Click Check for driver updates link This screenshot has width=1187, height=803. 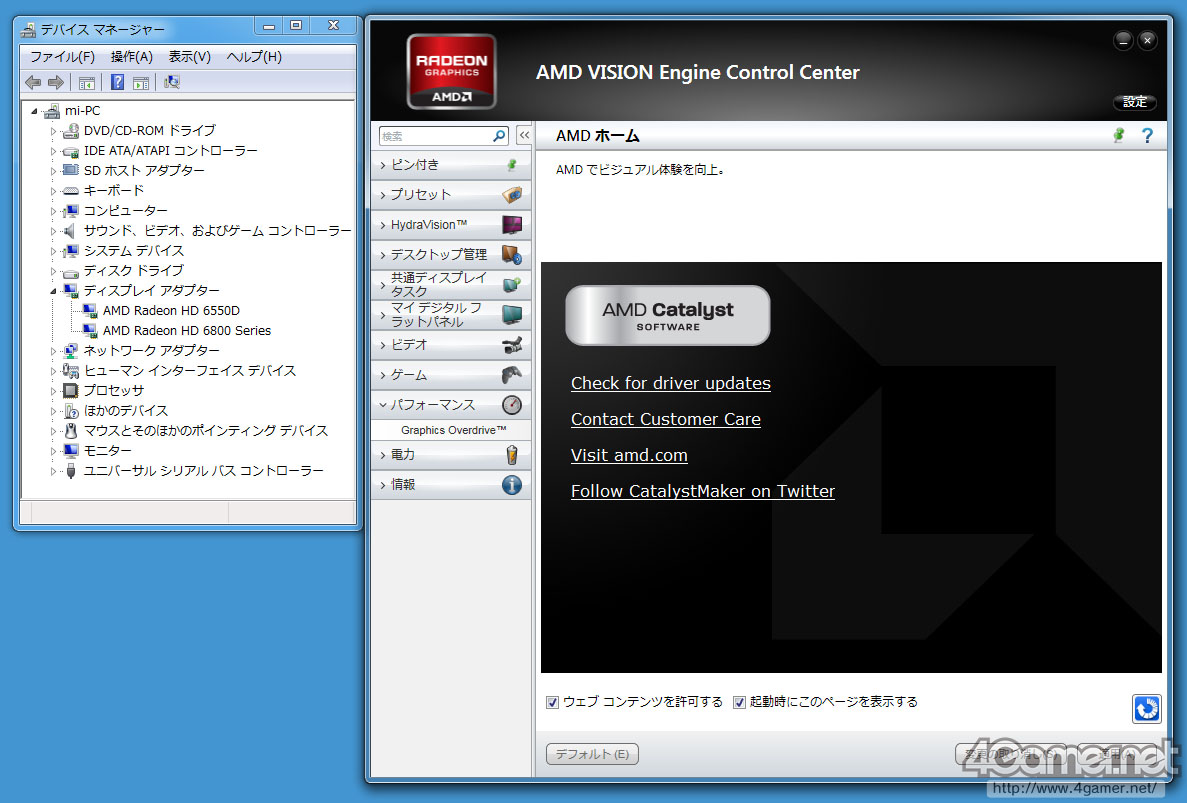tap(671, 383)
